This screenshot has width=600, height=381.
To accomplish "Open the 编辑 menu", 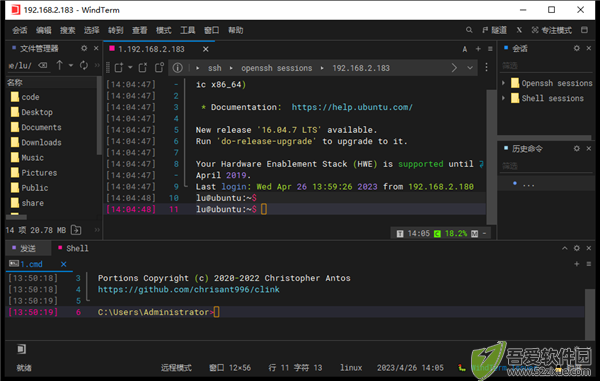I will point(44,30).
